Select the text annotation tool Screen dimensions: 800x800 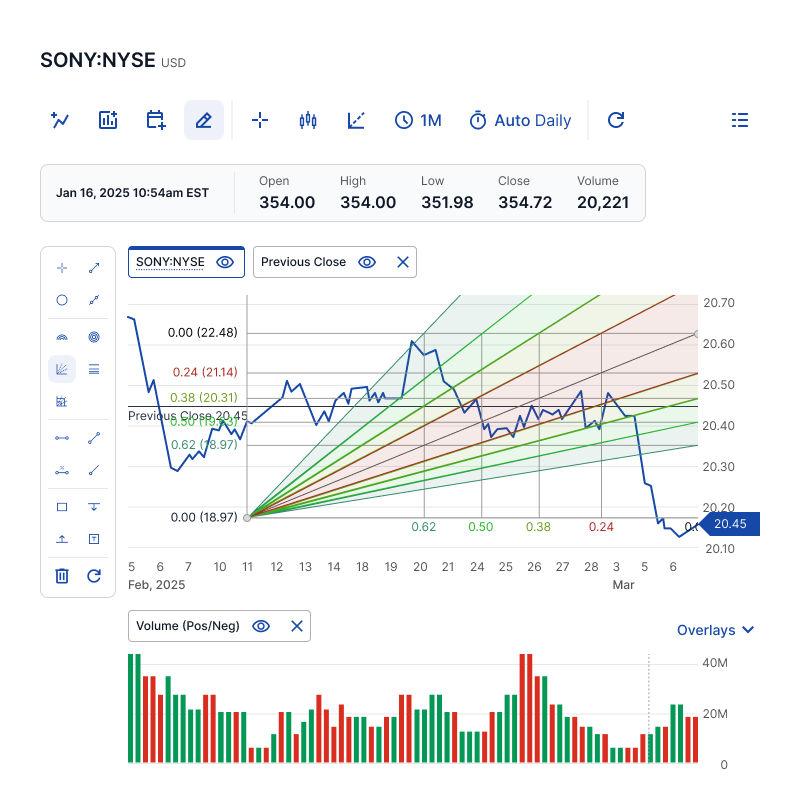pyautogui.click(x=94, y=539)
